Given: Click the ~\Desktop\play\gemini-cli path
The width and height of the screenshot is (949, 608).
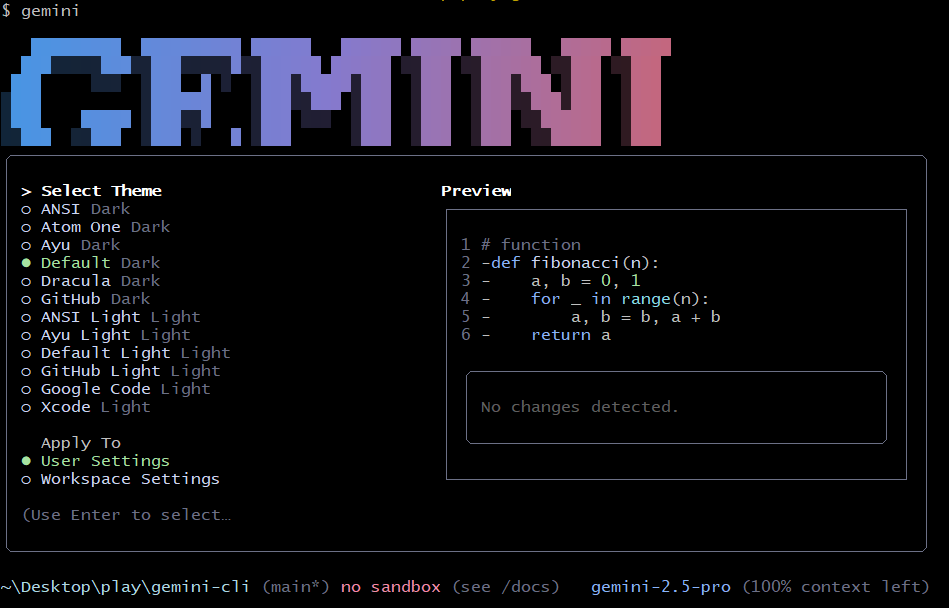Looking at the screenshot, I should coord(125,587).
